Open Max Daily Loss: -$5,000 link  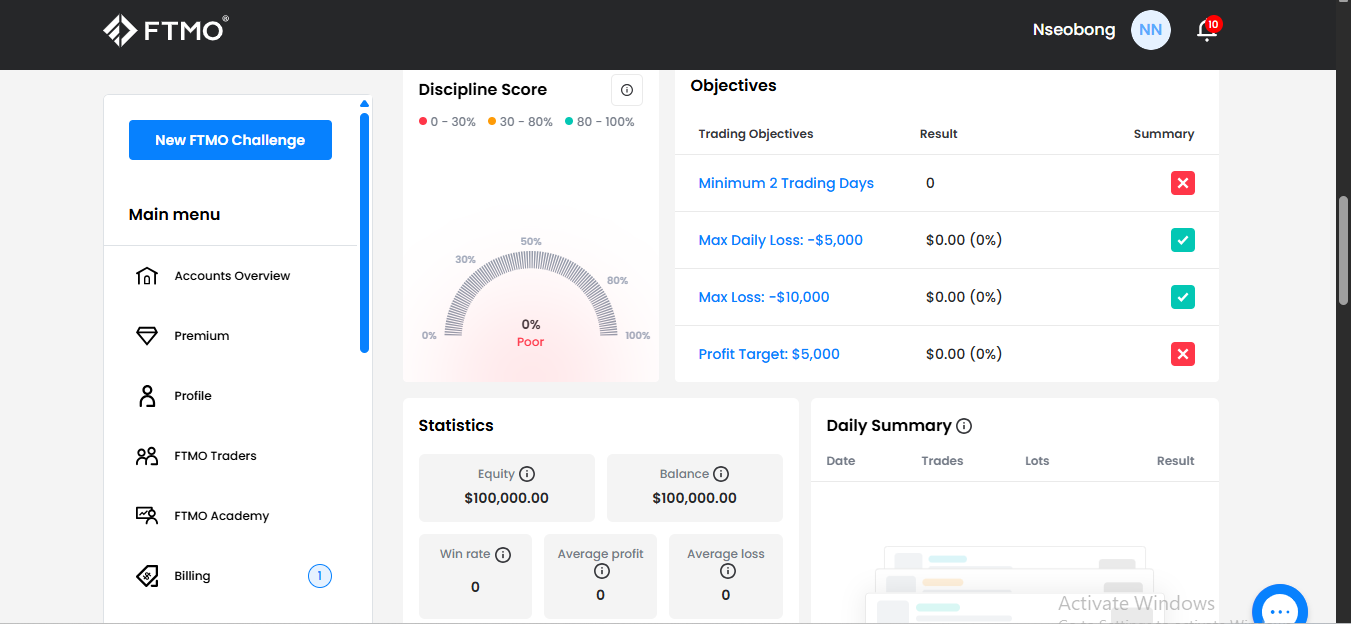780,240
